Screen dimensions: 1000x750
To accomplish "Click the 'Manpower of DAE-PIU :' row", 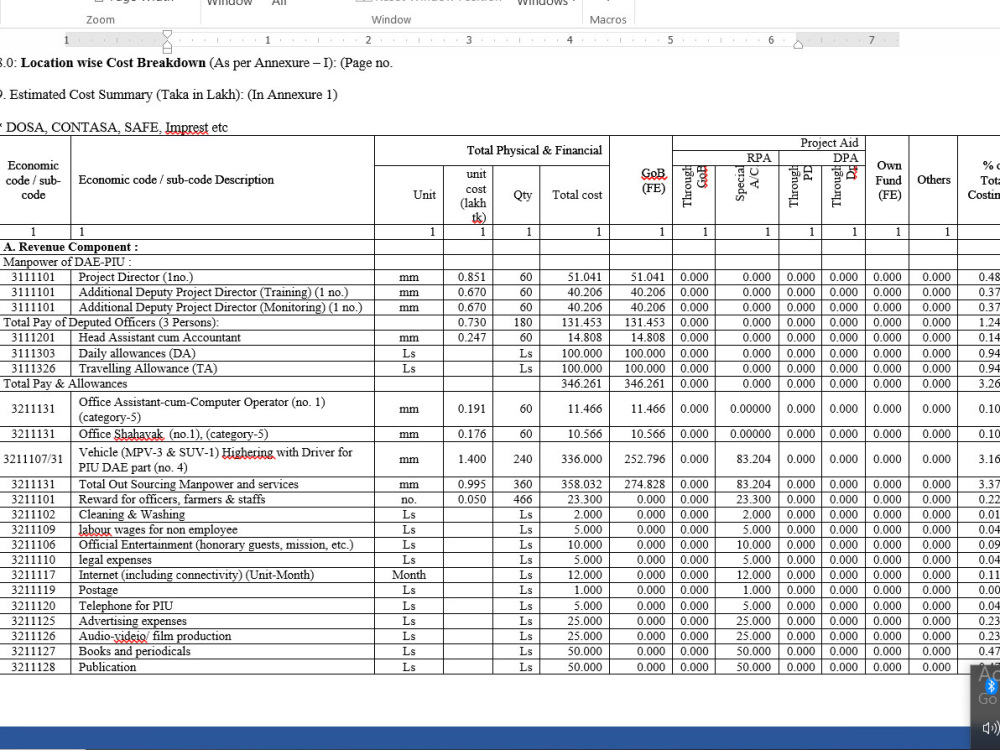I will (x=67, y=261).
